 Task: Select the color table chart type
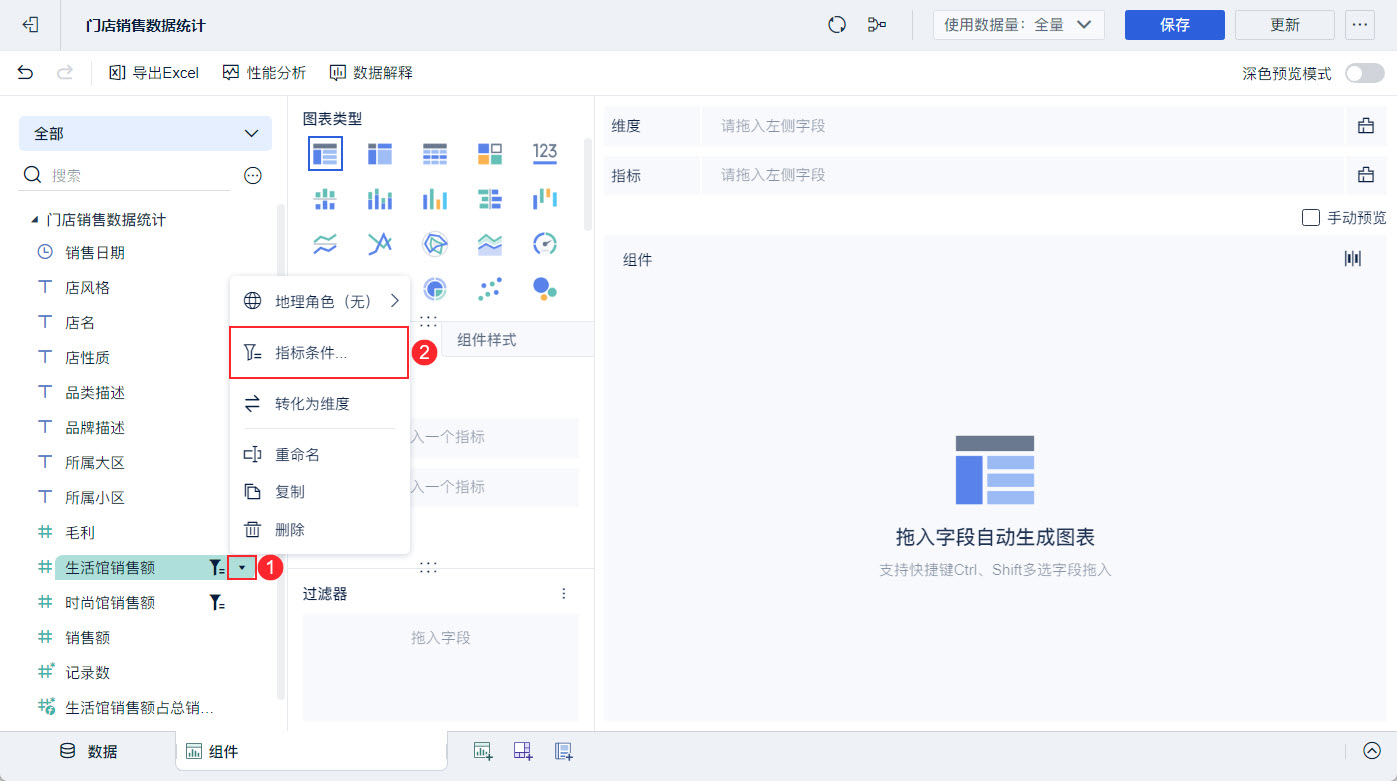point(490,153)
